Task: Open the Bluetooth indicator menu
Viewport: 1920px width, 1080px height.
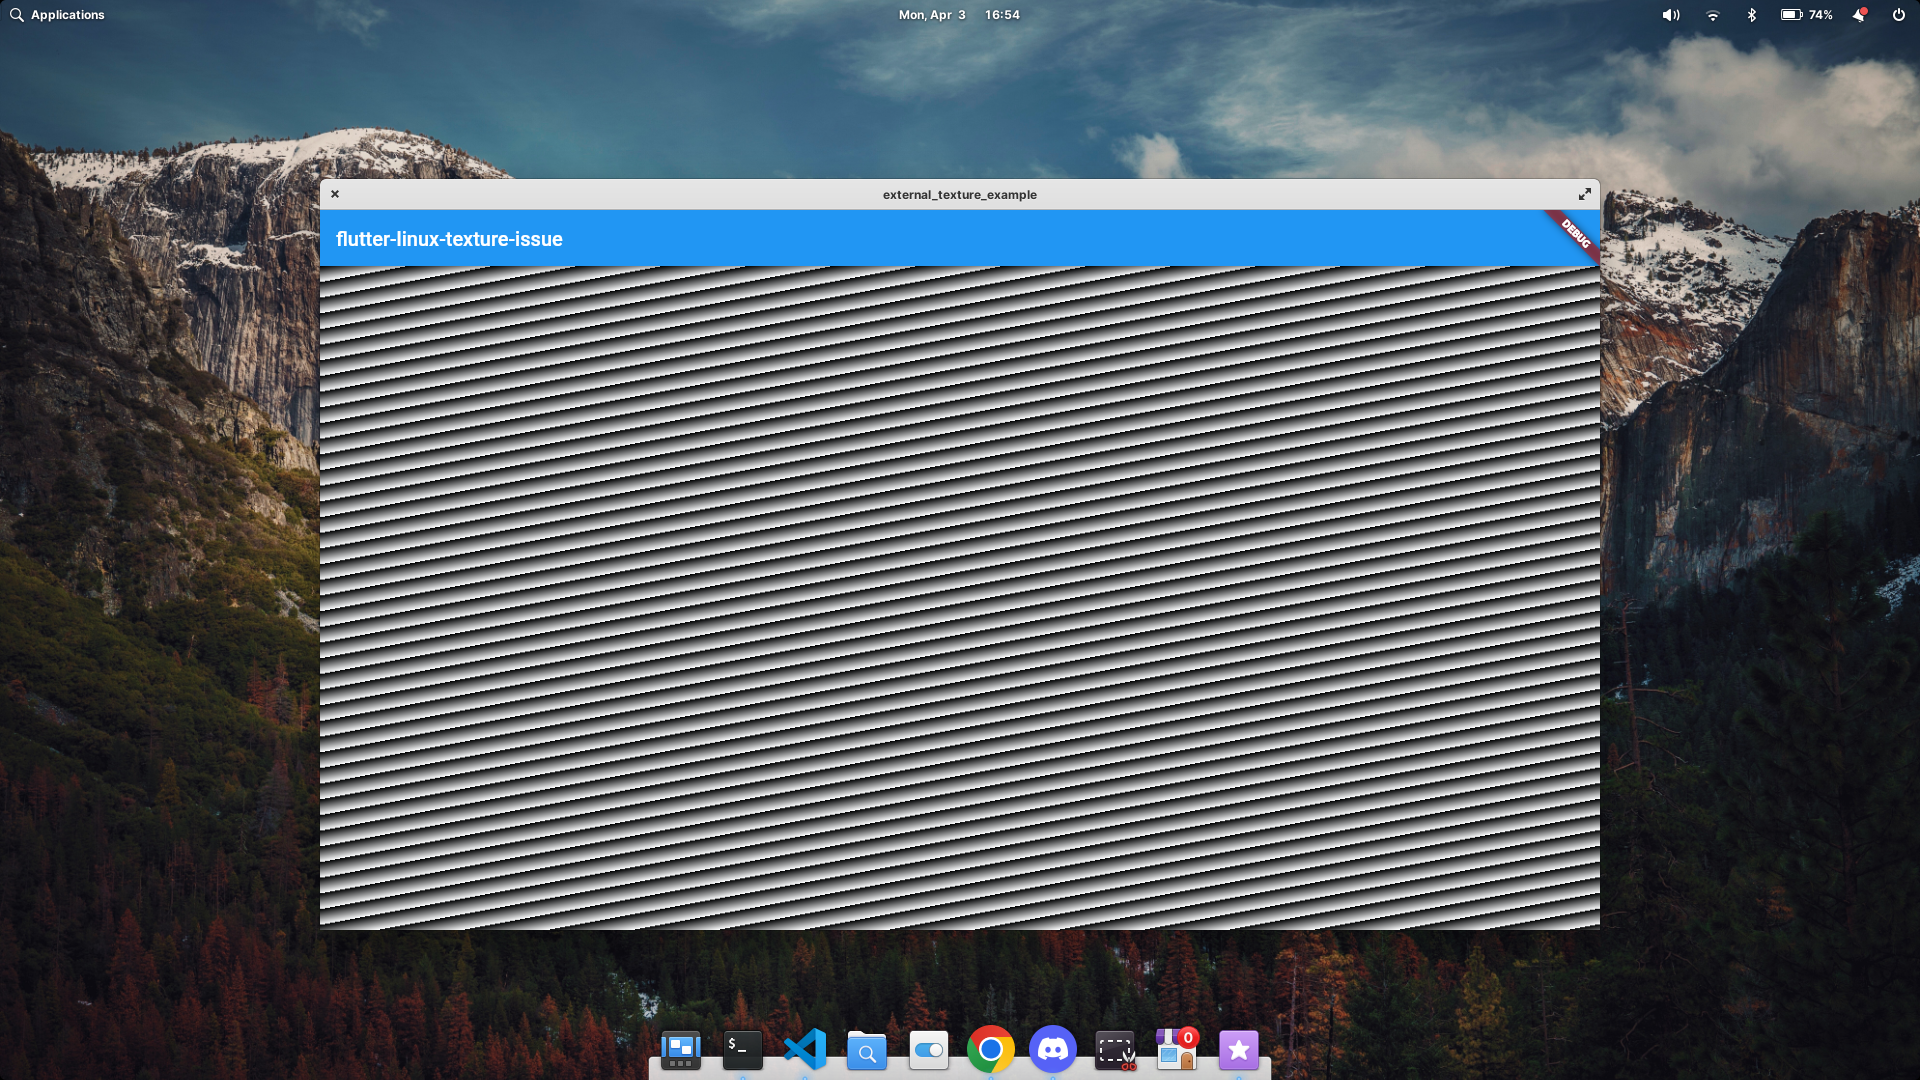Action: (1751, 15)
